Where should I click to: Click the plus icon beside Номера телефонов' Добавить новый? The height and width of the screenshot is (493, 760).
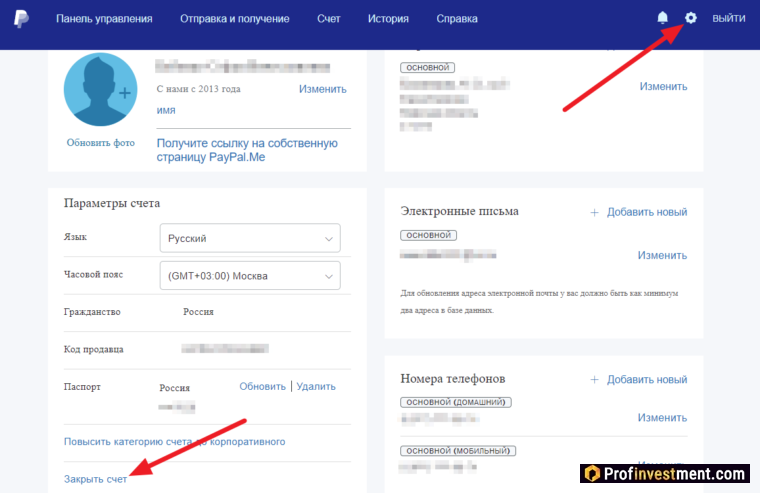(594, 380)
